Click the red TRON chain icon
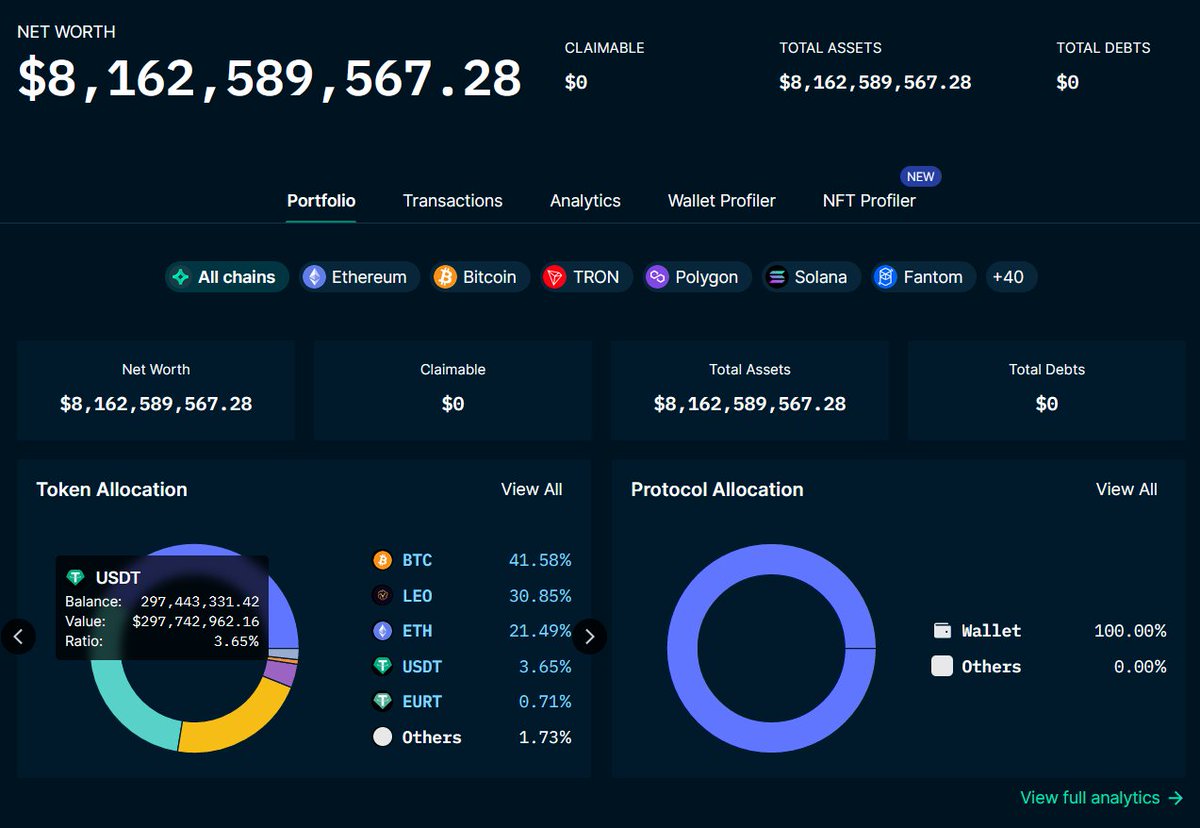This screenshot has width=1200, height=828. point(555,277)
